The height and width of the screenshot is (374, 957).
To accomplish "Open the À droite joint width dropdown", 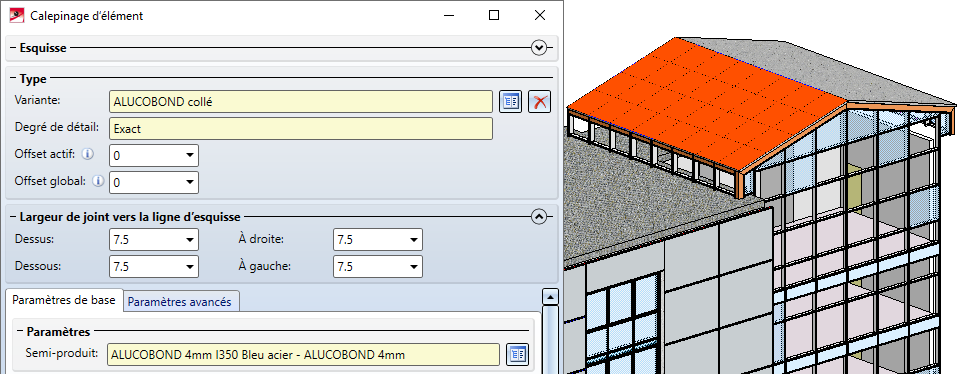I will tap(414, 240).
